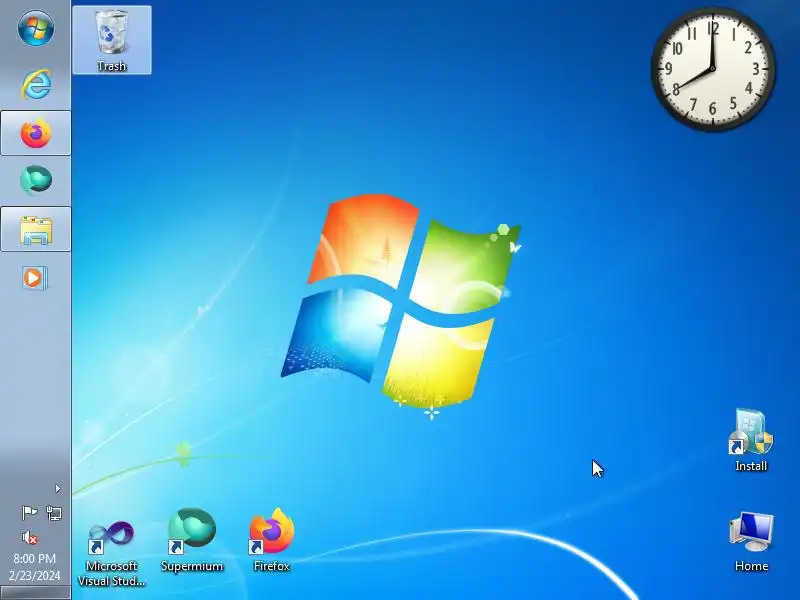
Task: Select the Firefox desktop shortcut
Action: 271,540
